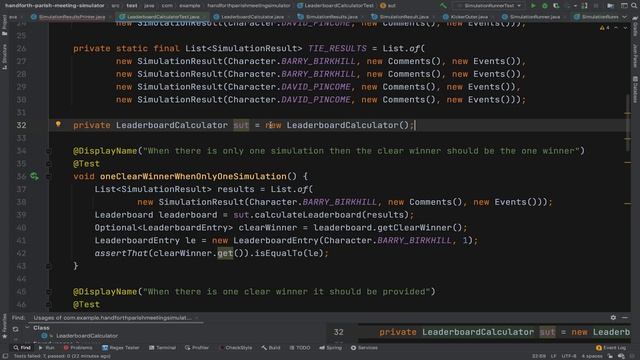Screen dimensions: 640x360
Task: Click the 4 spaces indent status entry
Action: tap(591, 356)
